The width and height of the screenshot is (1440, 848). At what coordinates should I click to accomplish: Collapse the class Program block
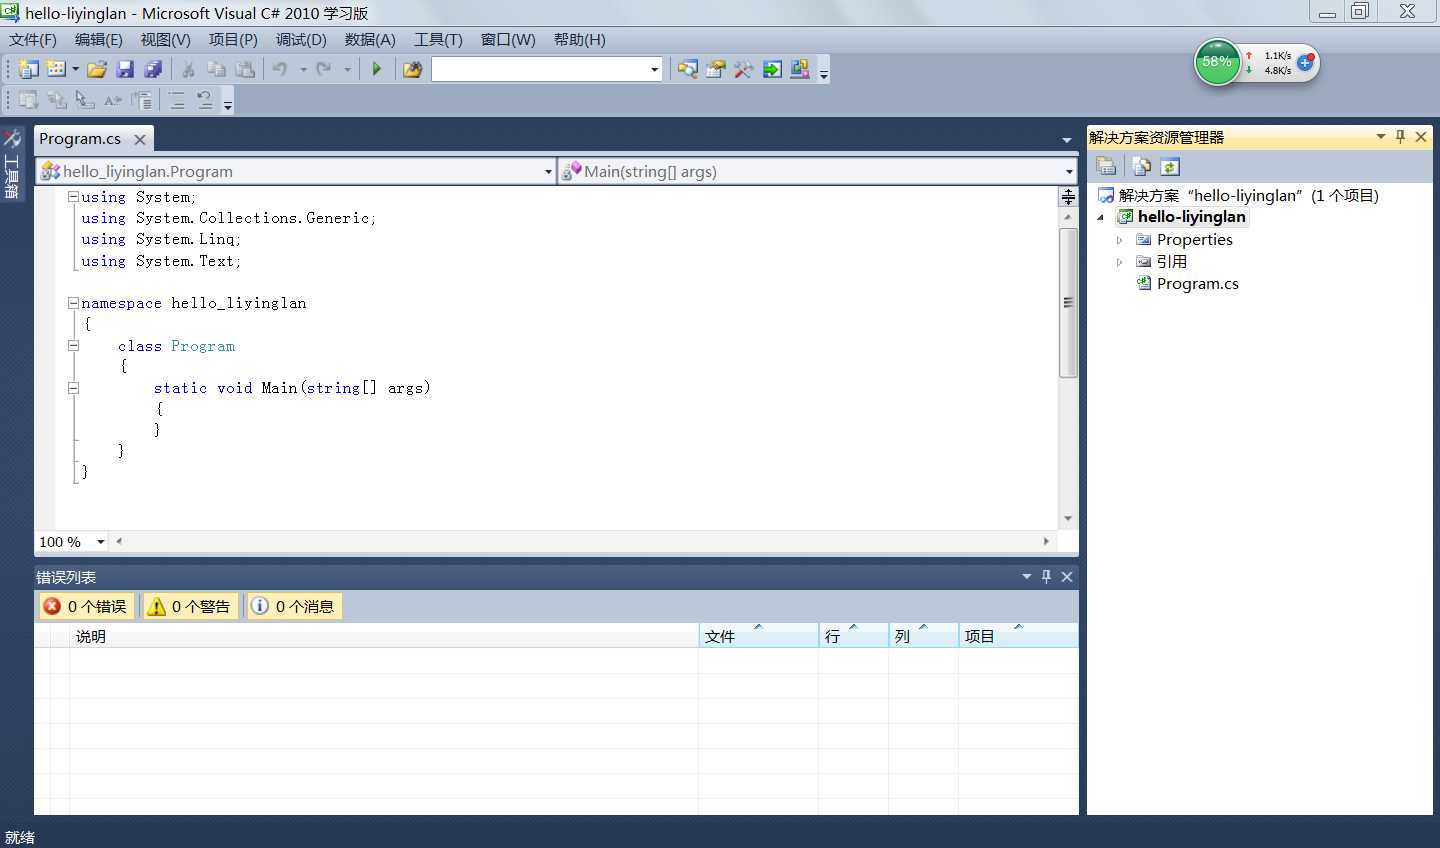(73, 345)
